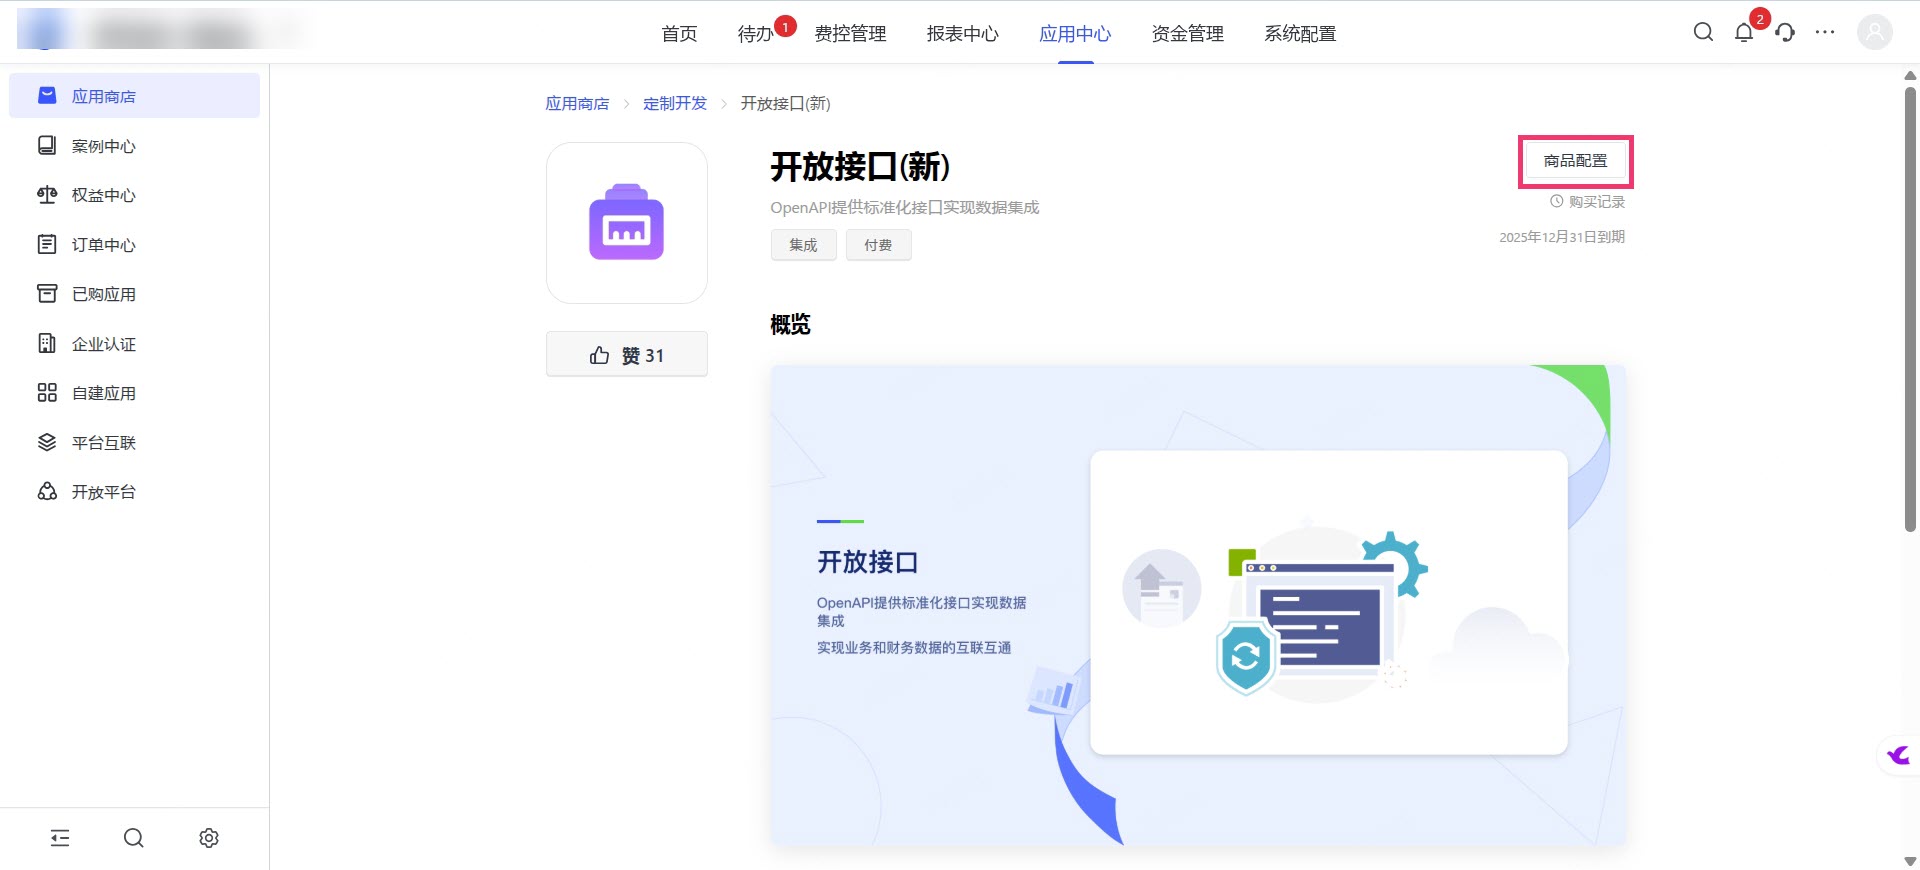Like the app with the 赞 31 button

[x=627, y=355]
